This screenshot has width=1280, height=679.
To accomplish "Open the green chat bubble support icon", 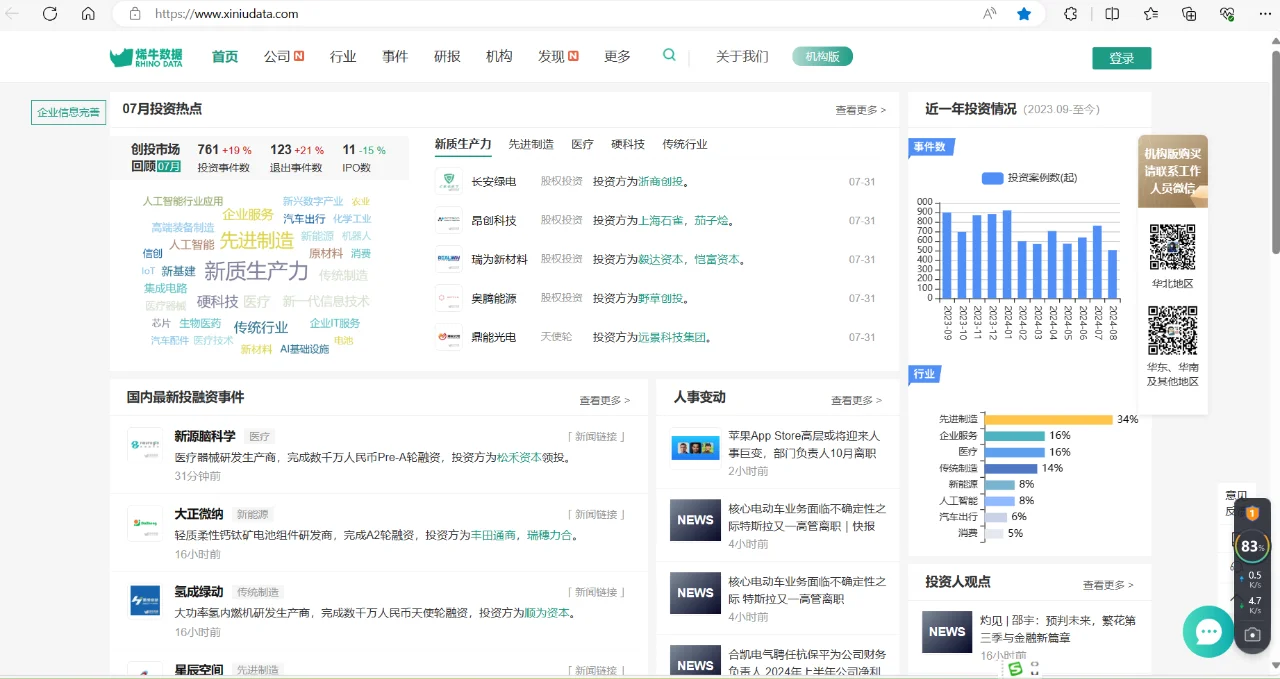I will point(1209,631).
